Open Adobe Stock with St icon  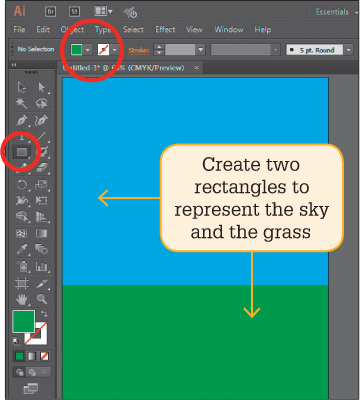pyautogui.click(x=74, y=12)
